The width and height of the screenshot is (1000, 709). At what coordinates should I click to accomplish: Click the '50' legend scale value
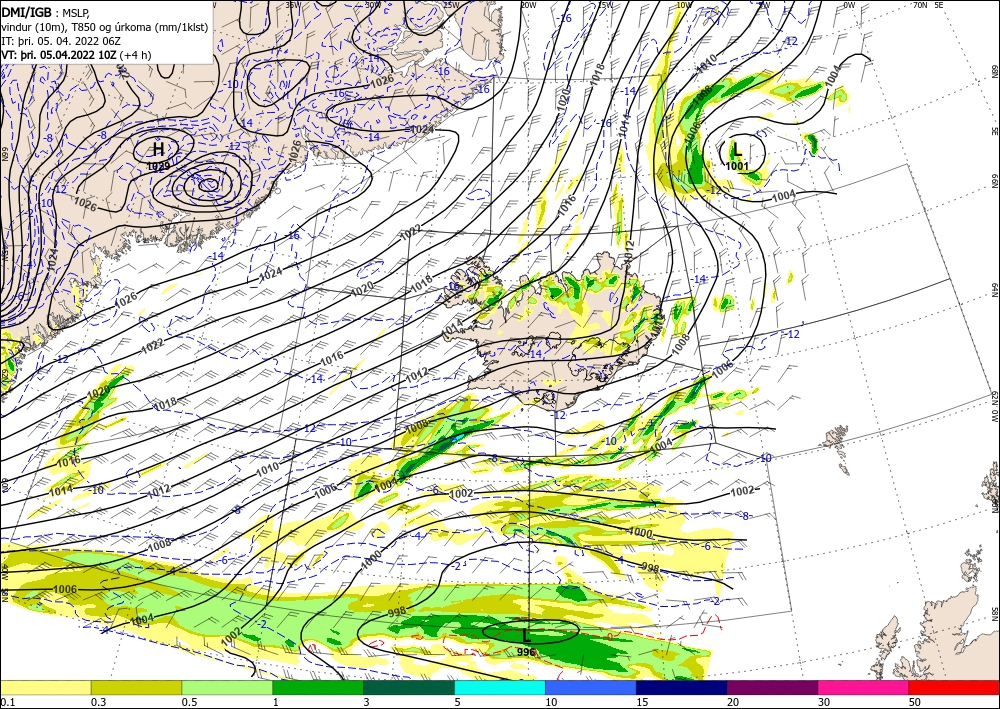[x=915, y=702]
